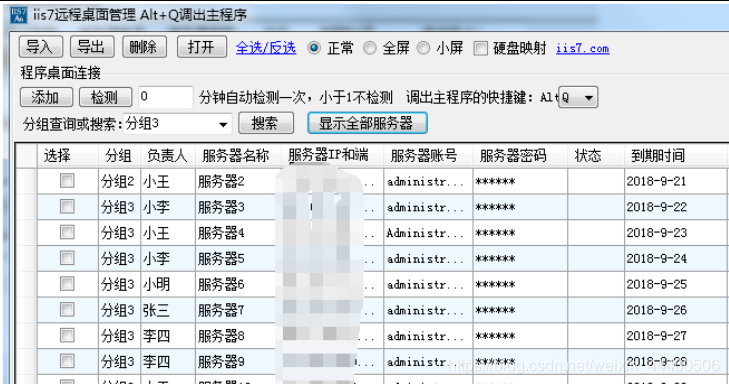Screen dimensions: 729x384
Task: Click the 服务器8 name cell
Action: [x=238, y=336]
